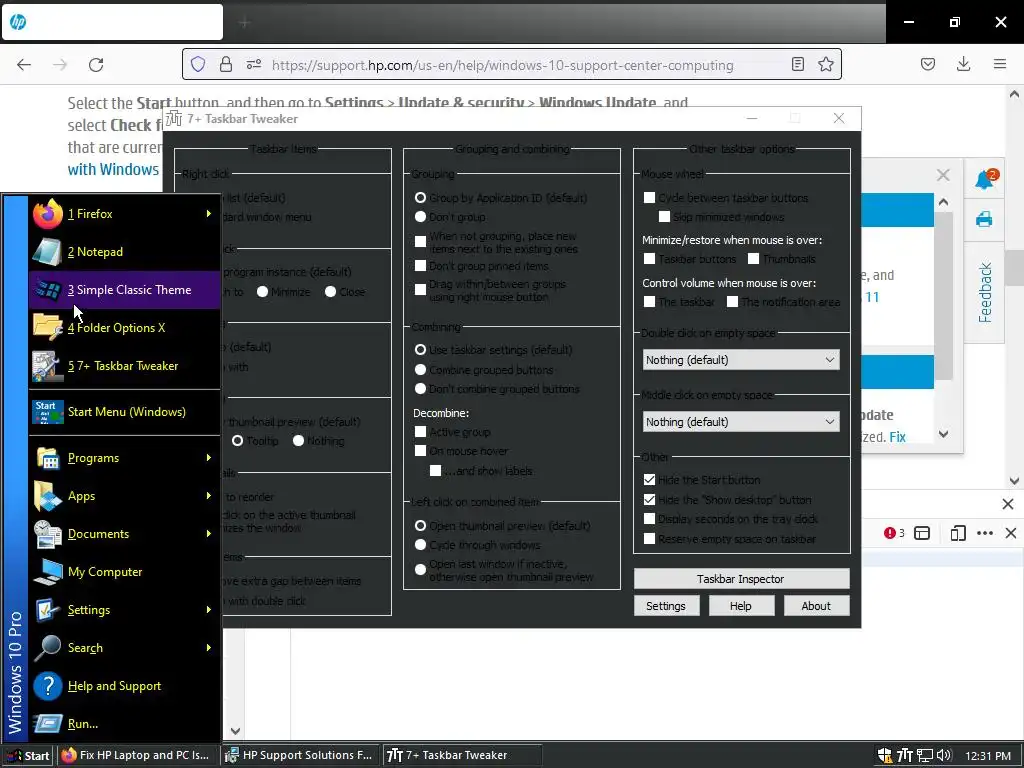
Task: Open Middle click on empty space dropdown
Action: tap(741, 422)
